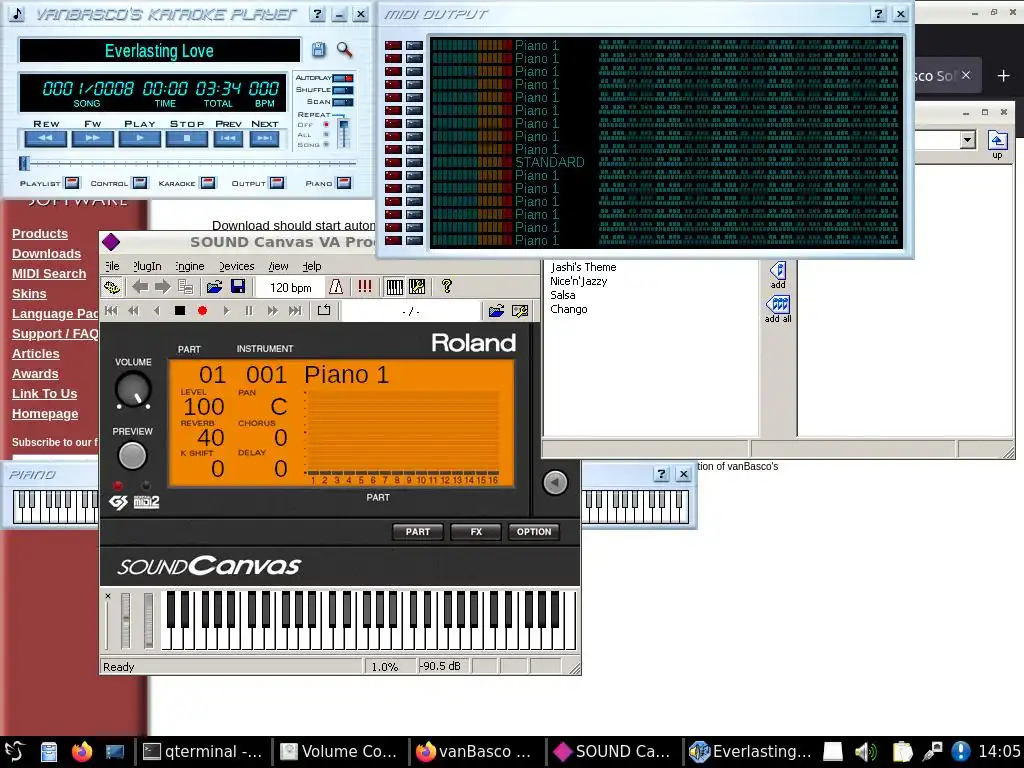
Task: Click the save icon in vanBasco's player
Action: [318, 50]
